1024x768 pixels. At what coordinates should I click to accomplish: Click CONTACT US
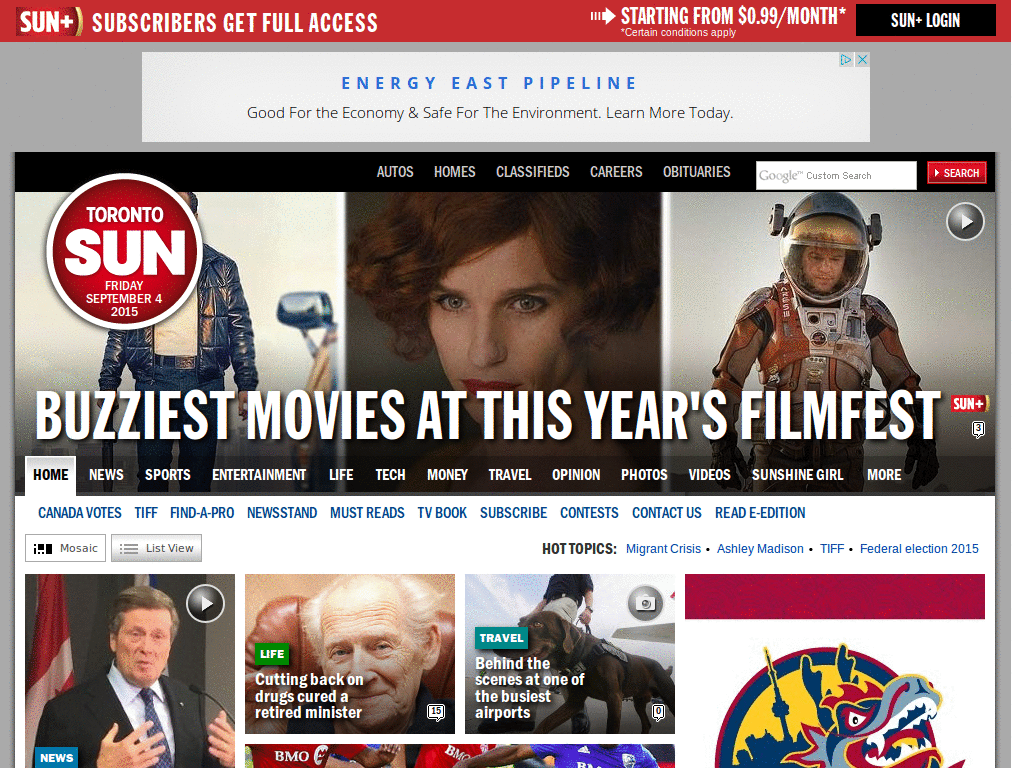coord(667,513)
